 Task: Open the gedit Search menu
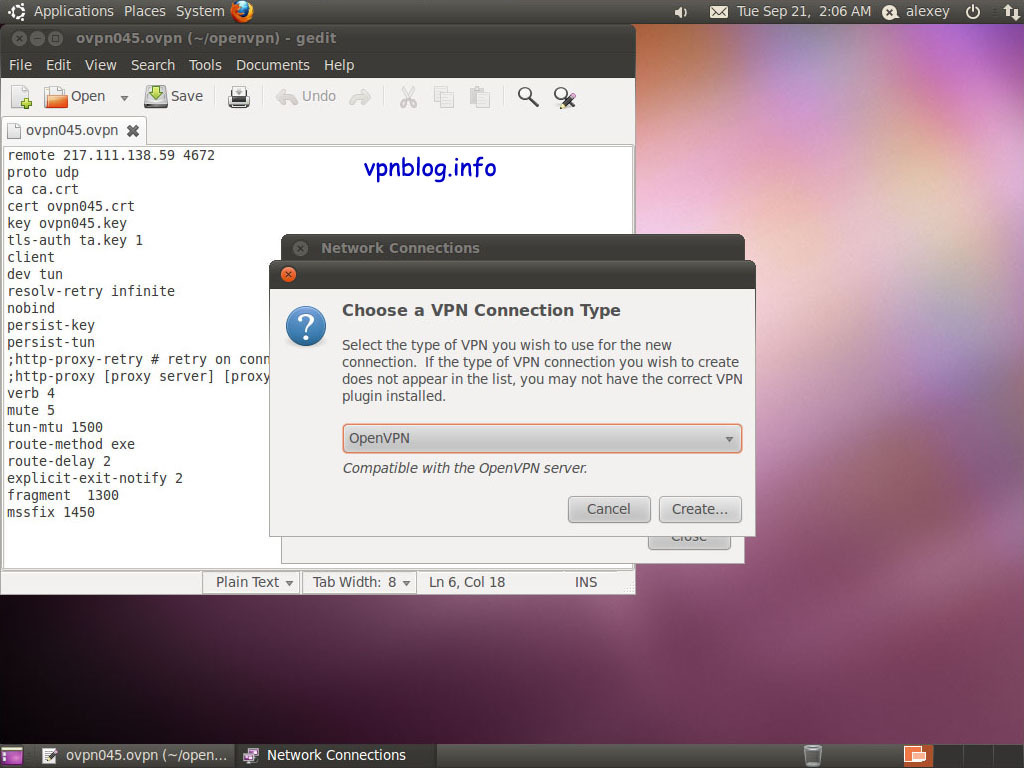click(x=153, y=65)
